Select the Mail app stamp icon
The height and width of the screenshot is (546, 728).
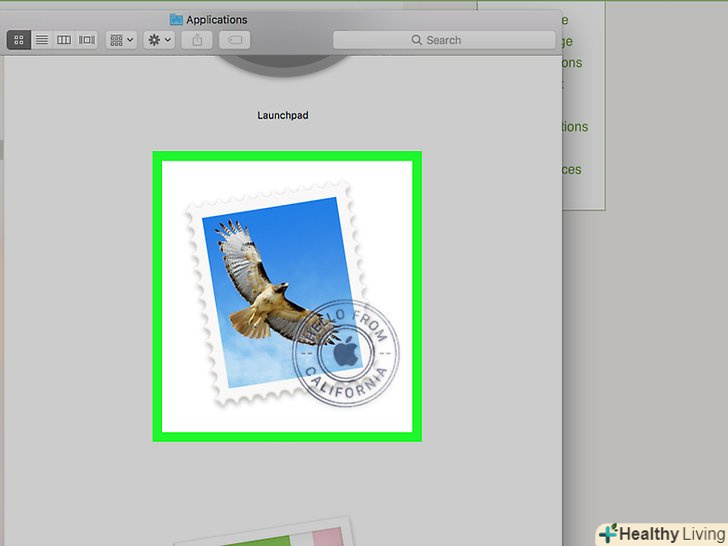click(x=287, y=296)
